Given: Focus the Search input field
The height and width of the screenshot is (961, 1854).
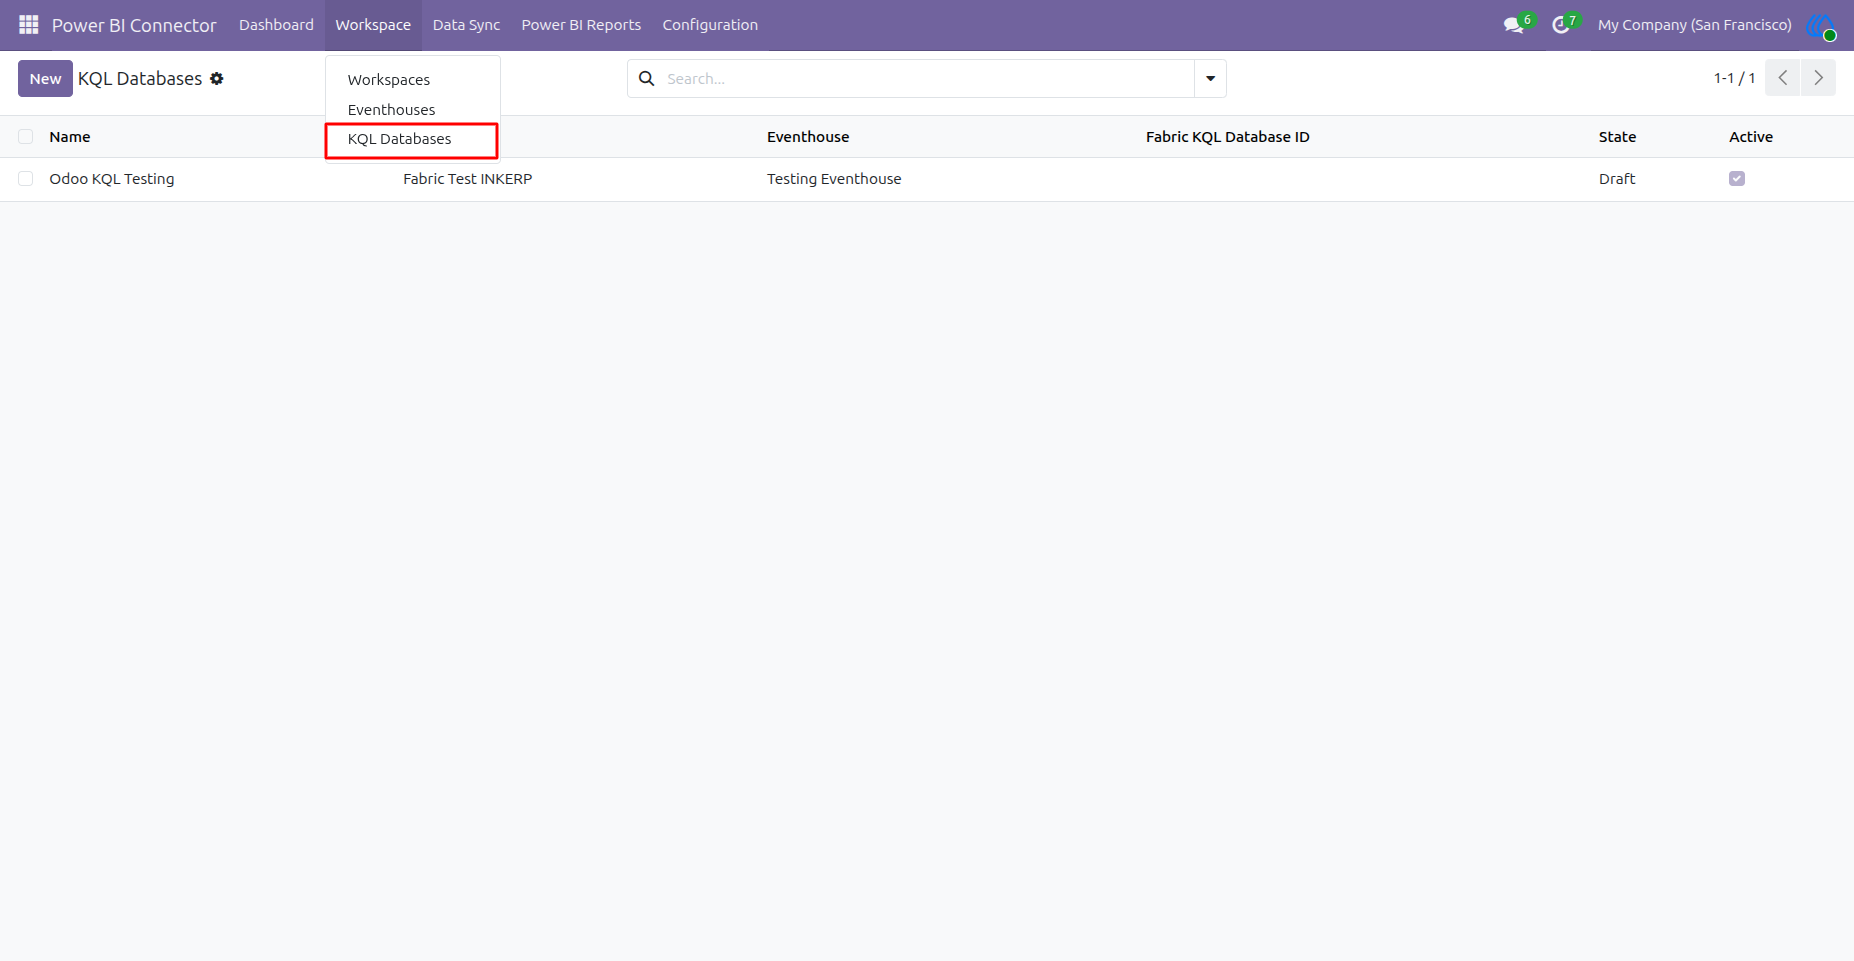Looking at the screenshot, I should (928, 78).
